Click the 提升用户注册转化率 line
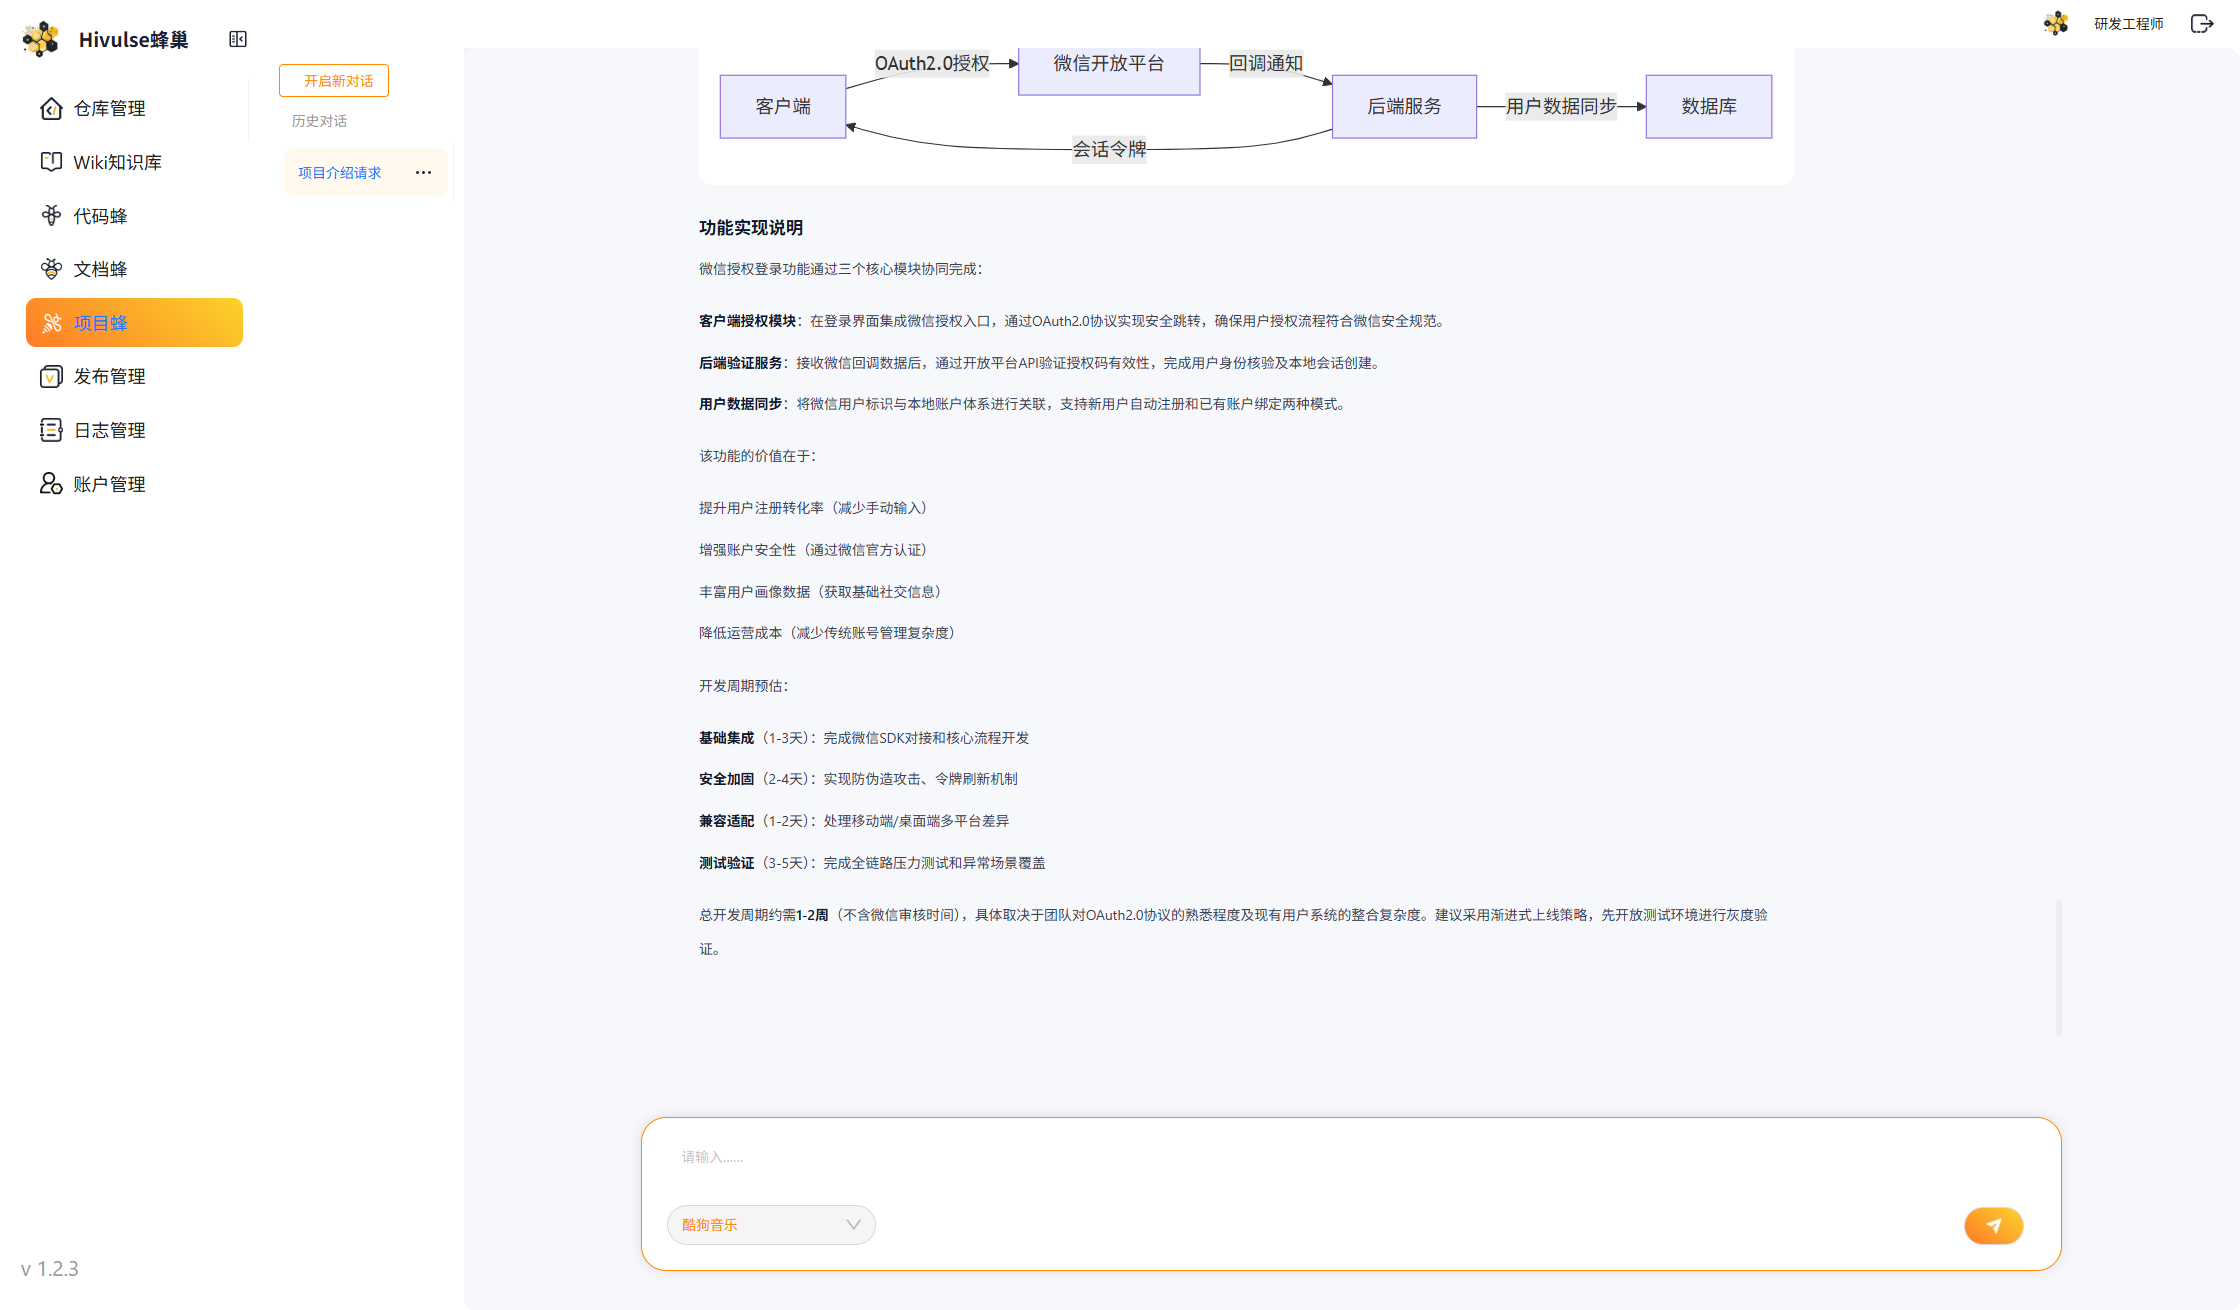The image size is (2240, 1310). click(x=813, y=508)
